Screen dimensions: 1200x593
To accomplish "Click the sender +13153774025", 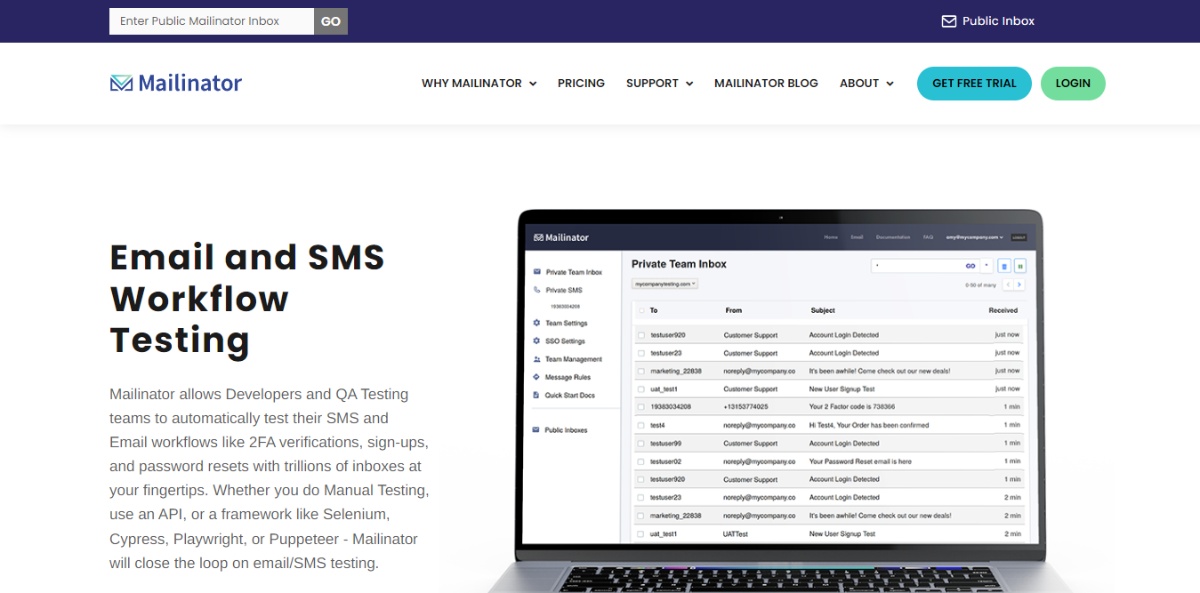I will click(744, 407).
